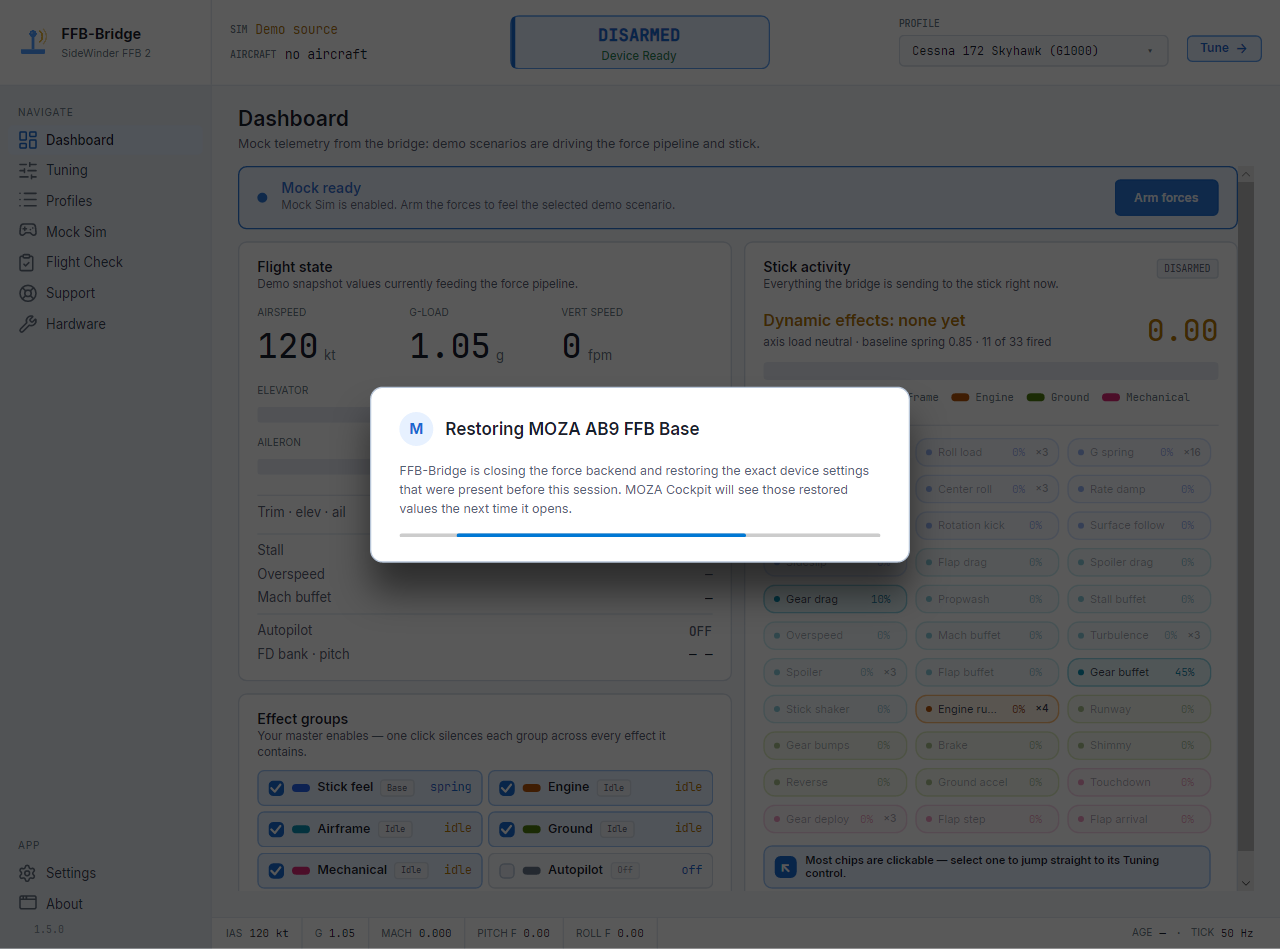
Task: Click the Arm forces button
Action: [x=1166, y=198]
